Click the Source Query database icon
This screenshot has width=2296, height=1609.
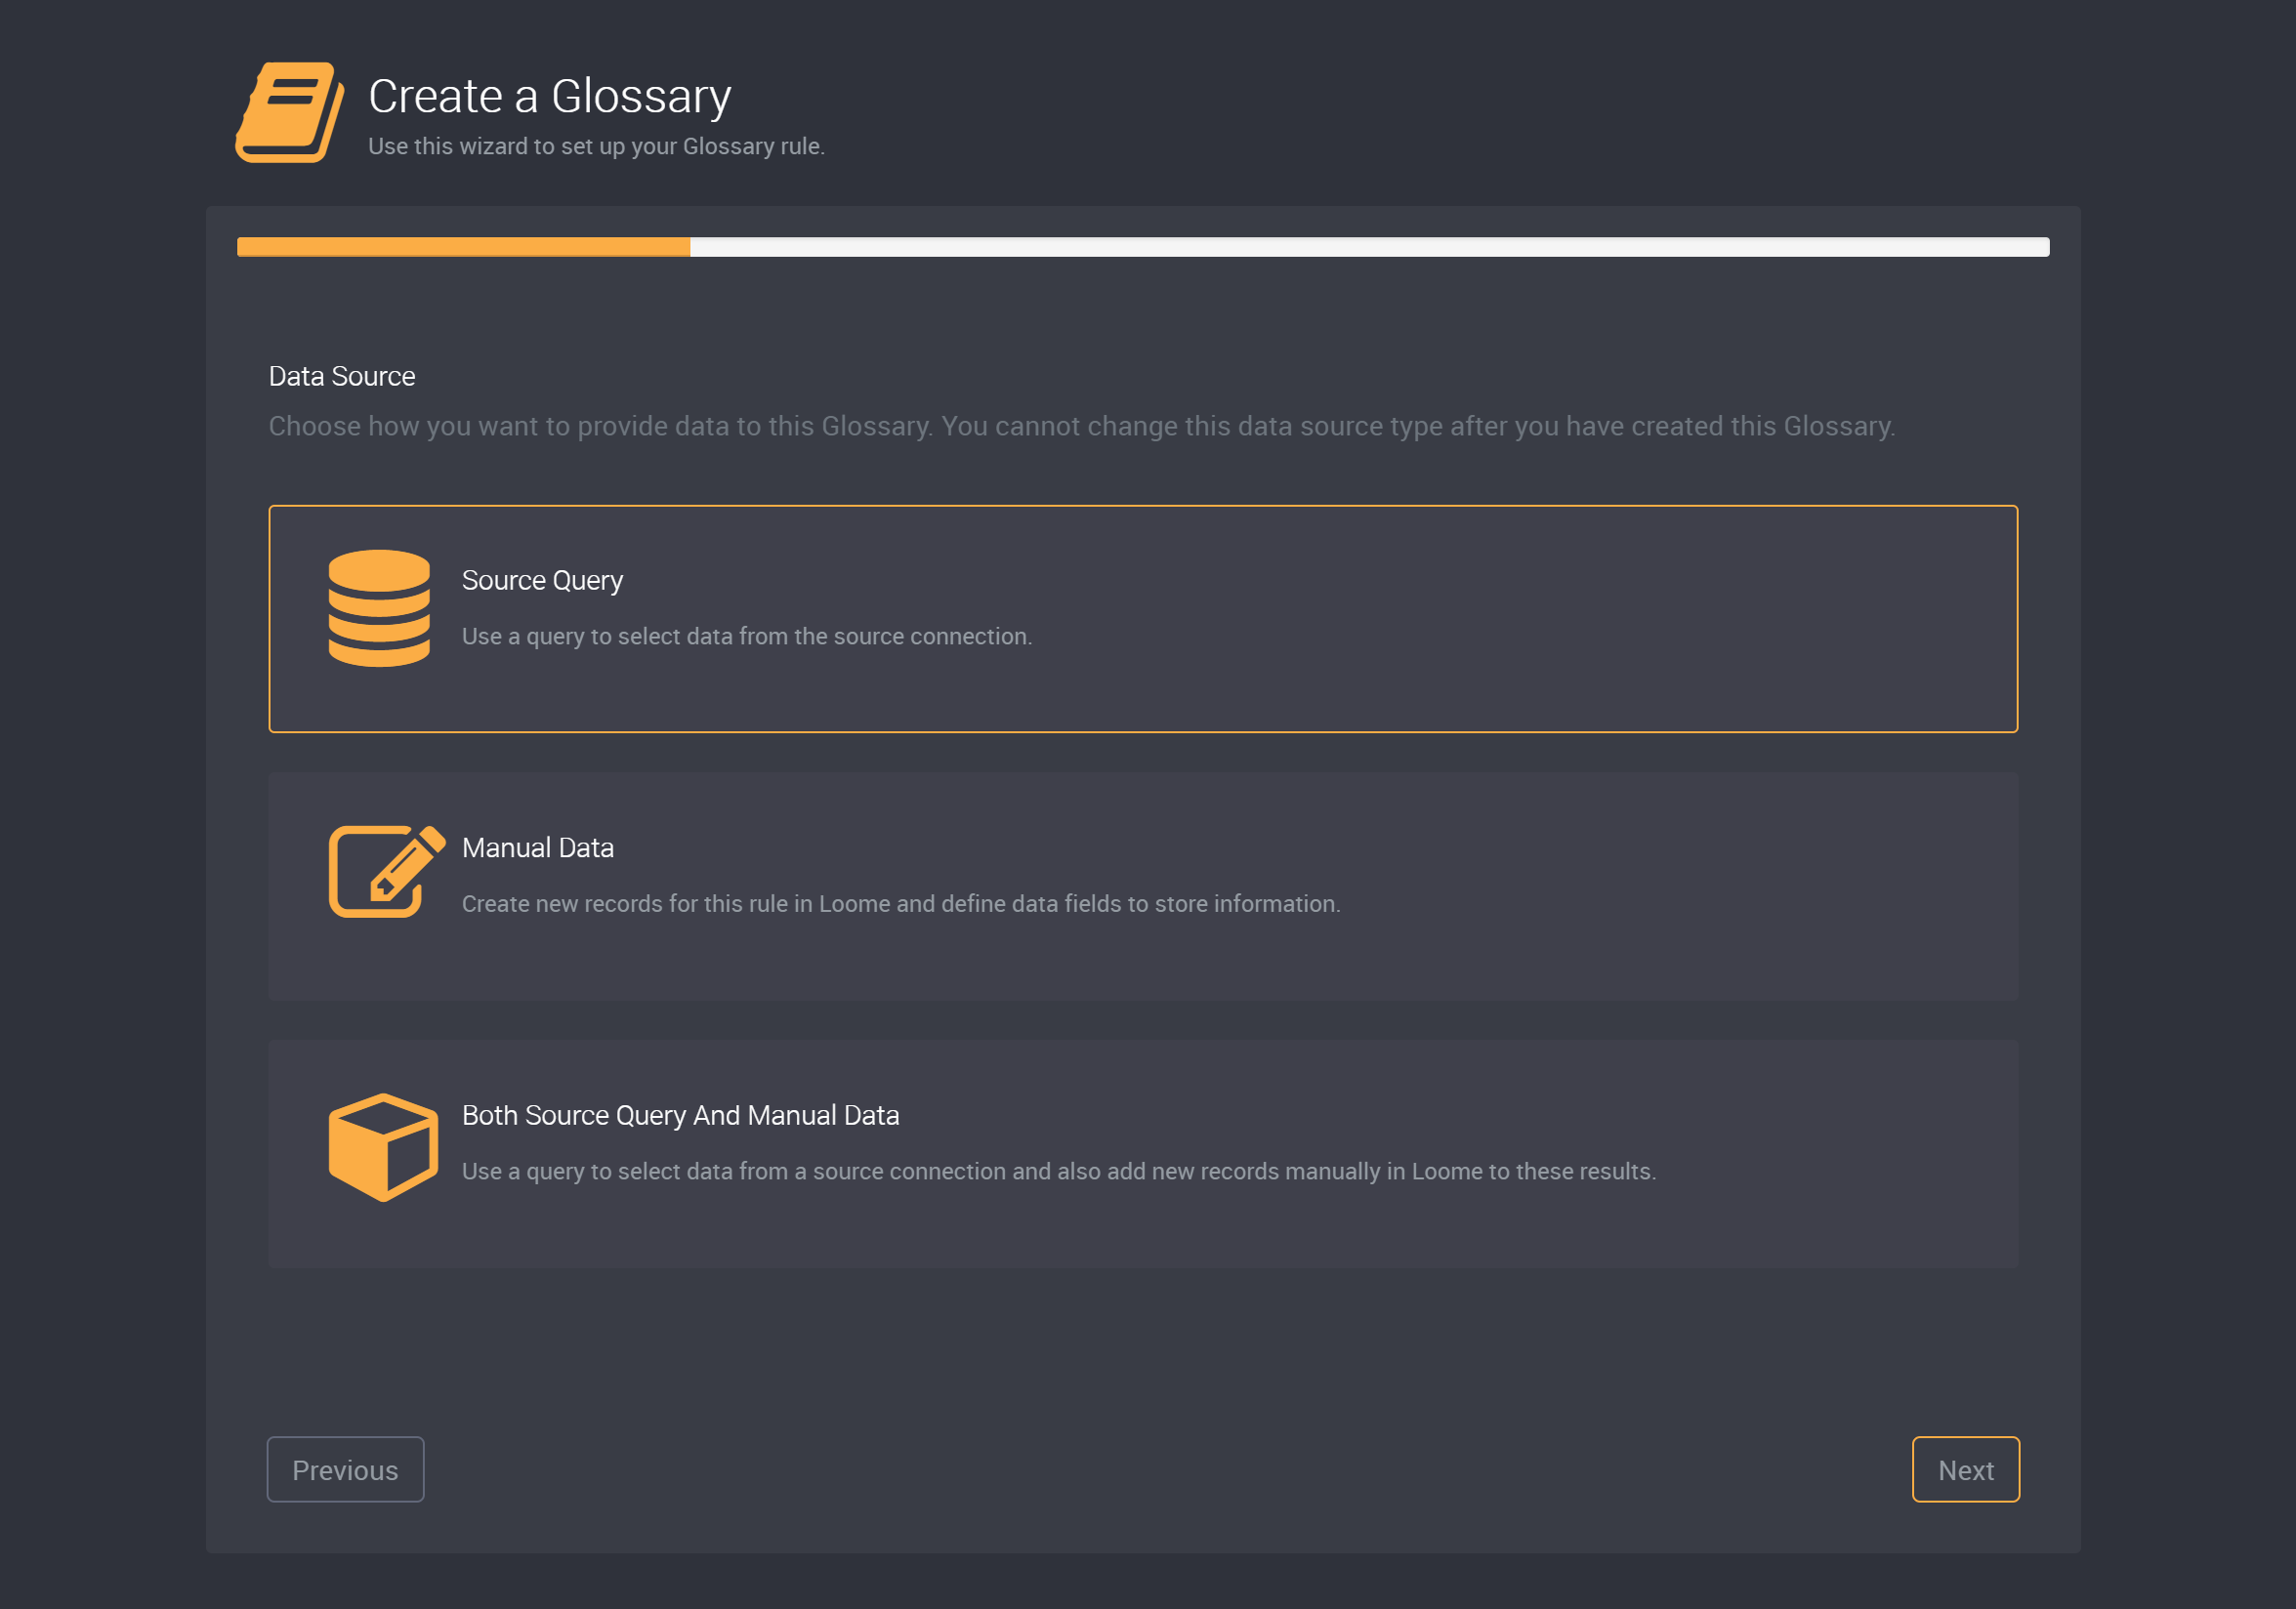click(x=379, y=608)
